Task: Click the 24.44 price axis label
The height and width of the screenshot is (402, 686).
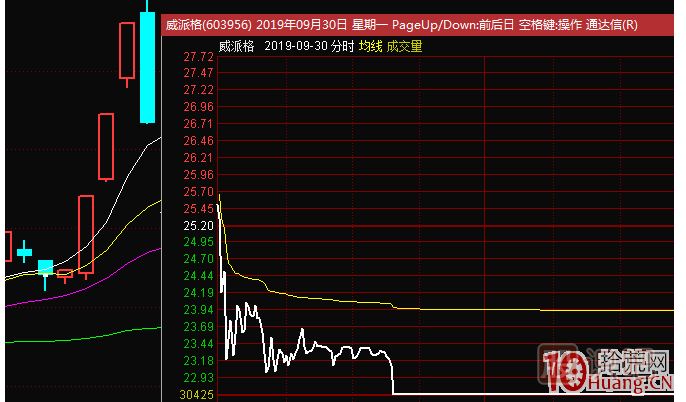Action: point(199,276)
